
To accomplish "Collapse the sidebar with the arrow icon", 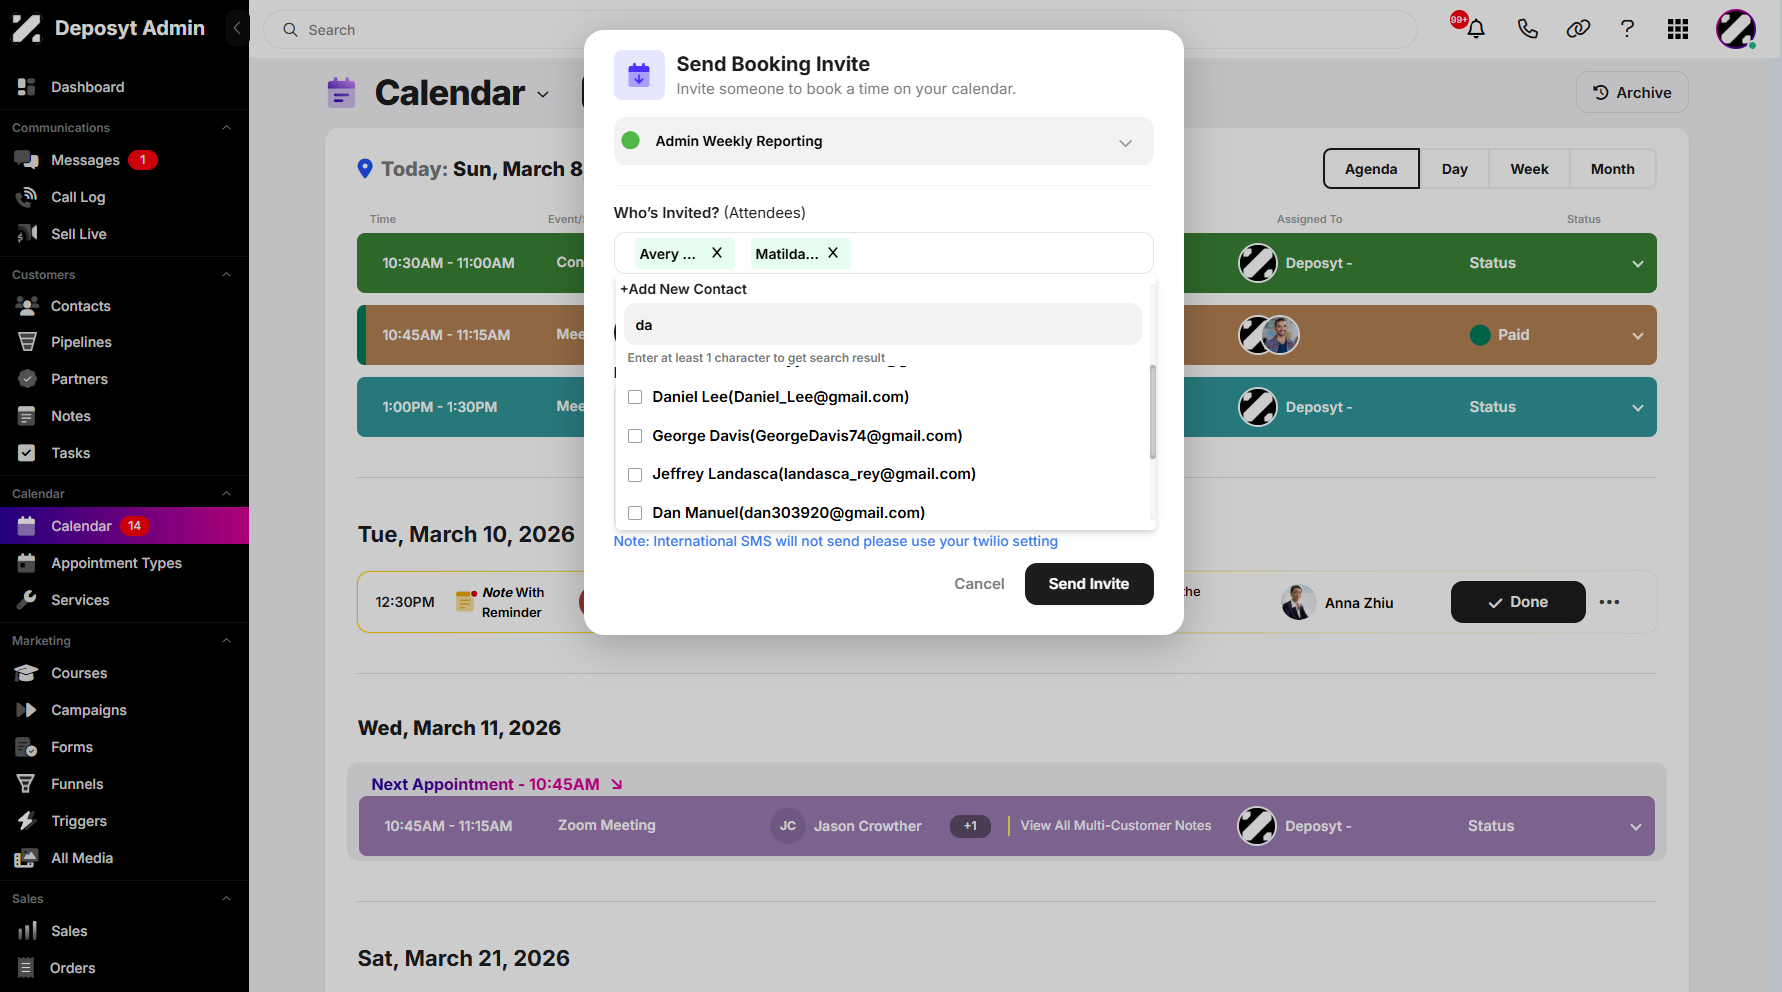I will (237, 28).
